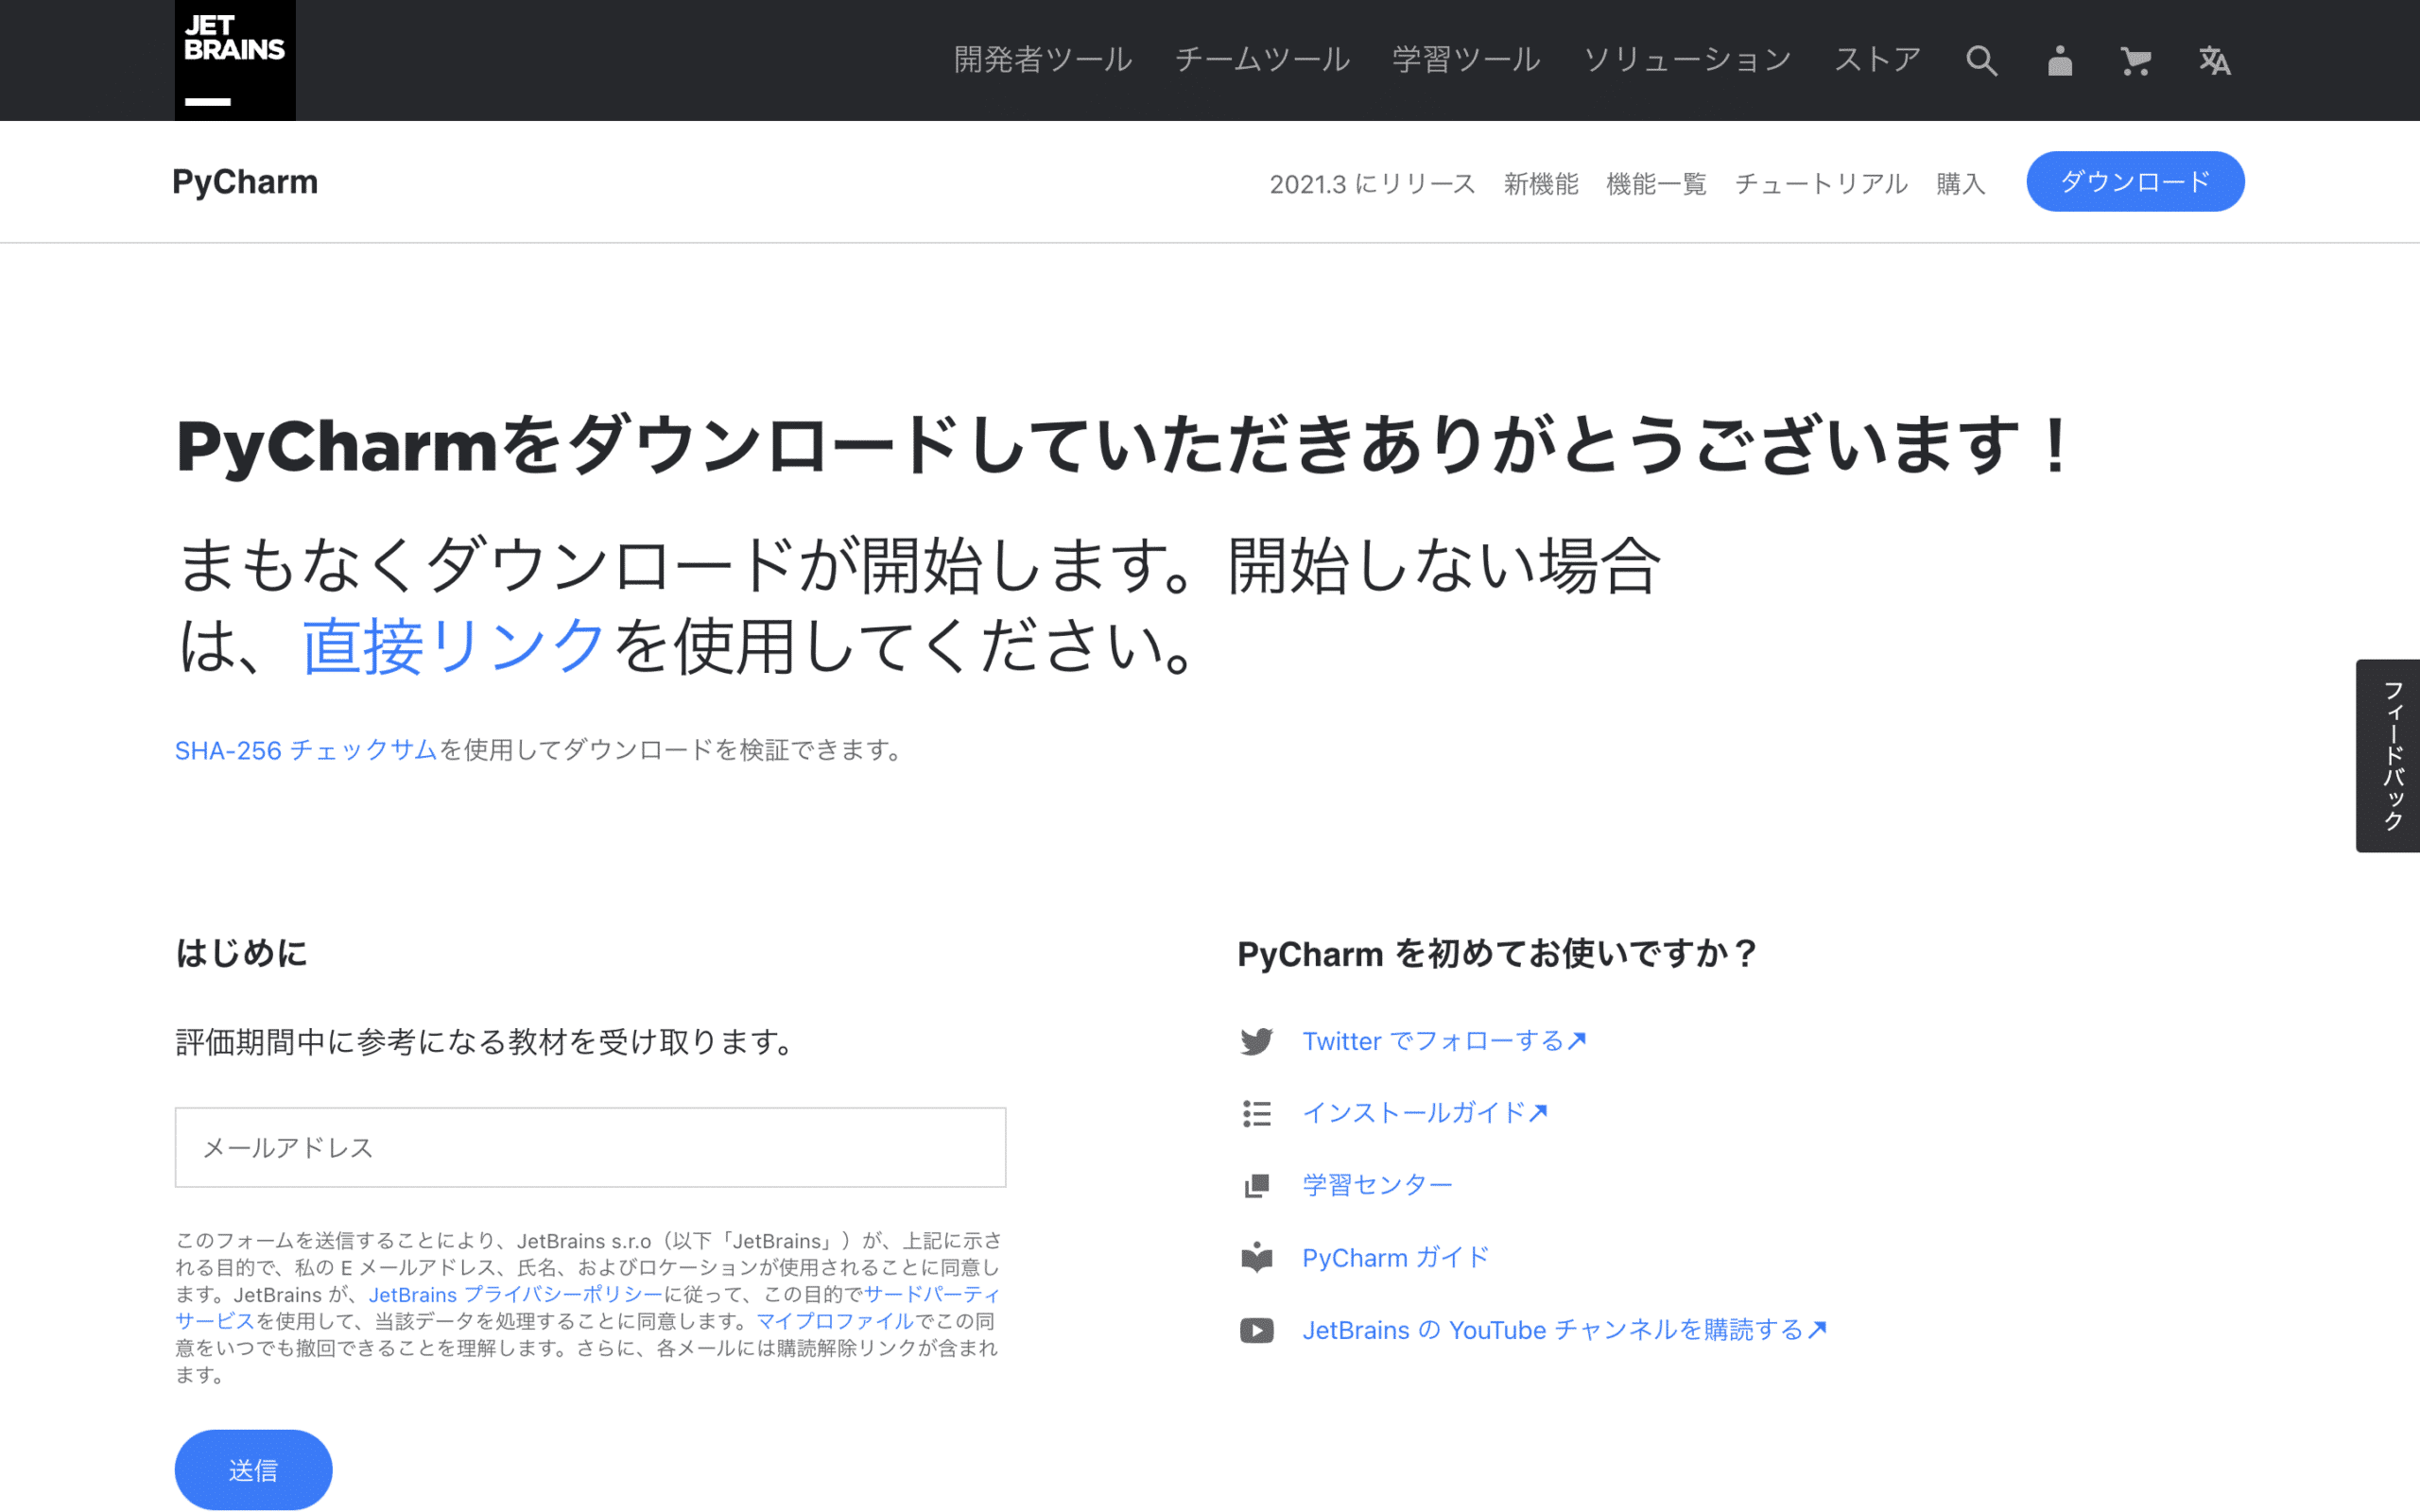Viewport: 2420px width, 1512px height.
Task: Open the 開発者ツール menu
Action: coord(1043,60)
